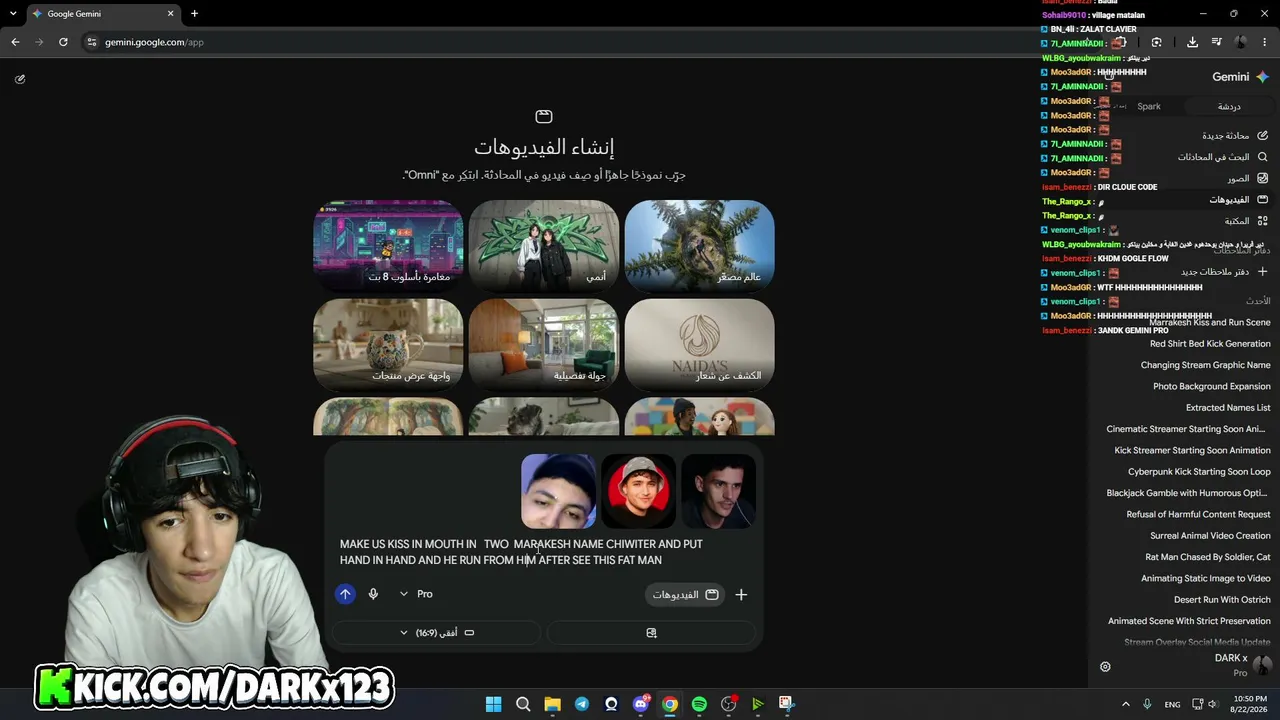Open Chrome media controls

coord(1216,42)
